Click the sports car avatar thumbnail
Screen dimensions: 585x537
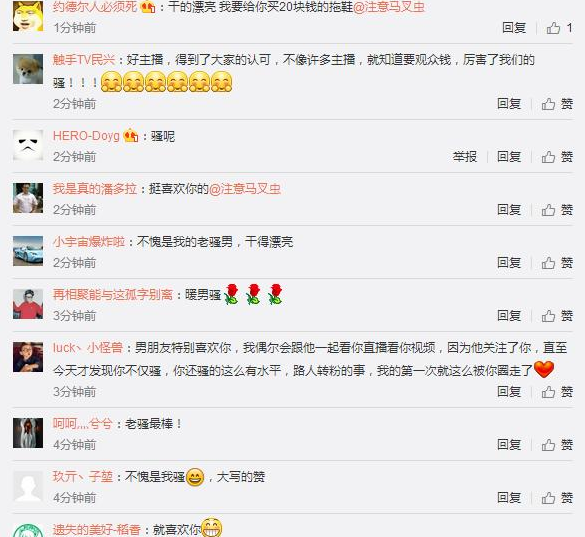coord(28,251)
